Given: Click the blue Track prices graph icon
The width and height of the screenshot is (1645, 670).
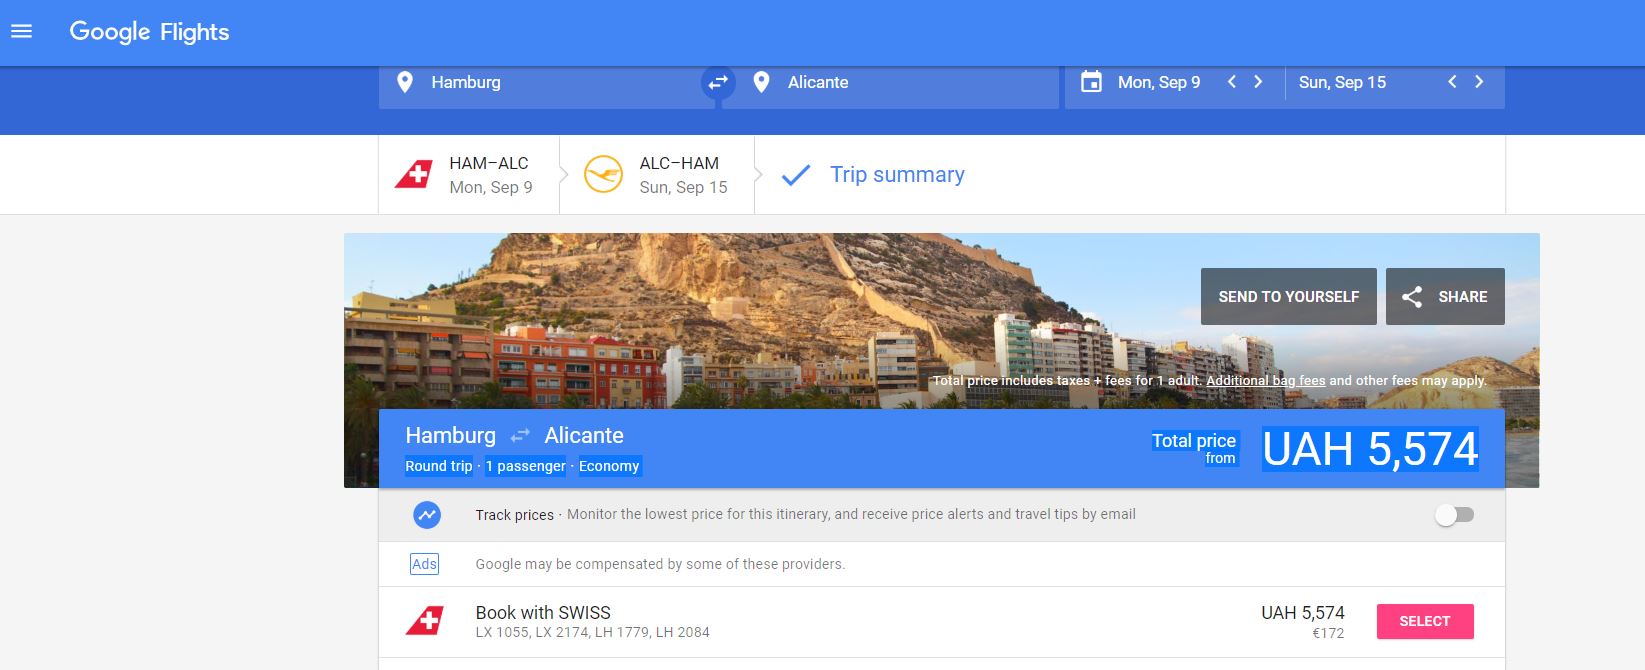Looking at the screenshot, I should coord(427,515).
